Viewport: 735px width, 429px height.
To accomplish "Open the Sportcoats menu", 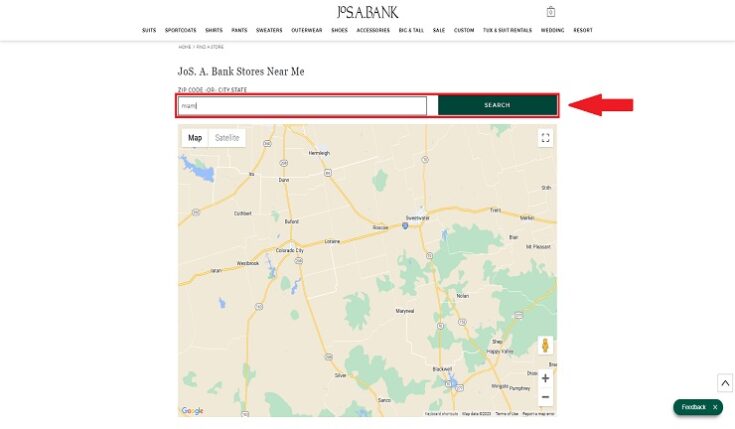I will [180, 30].
